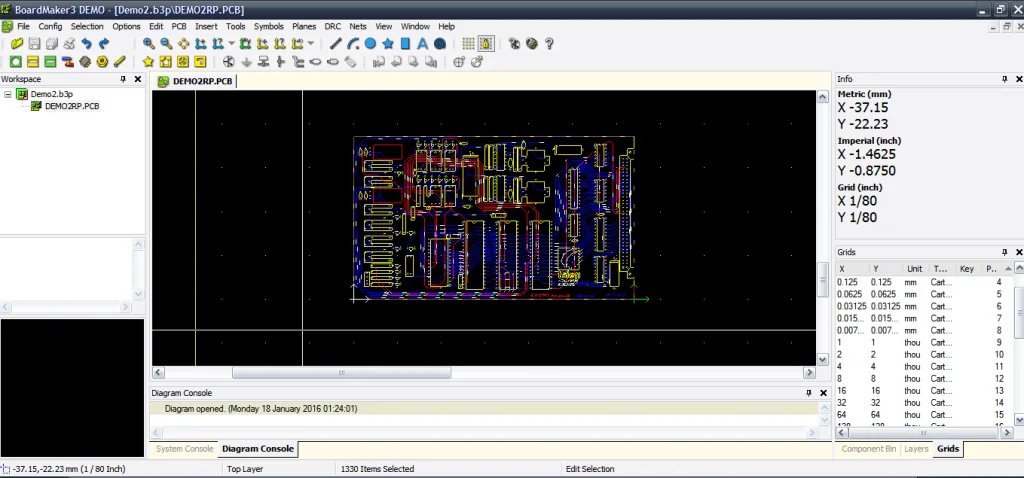Click the Zoom In magnifier icon
Image resolution: width=1024 pixels, height=478 pixels.
148,44
